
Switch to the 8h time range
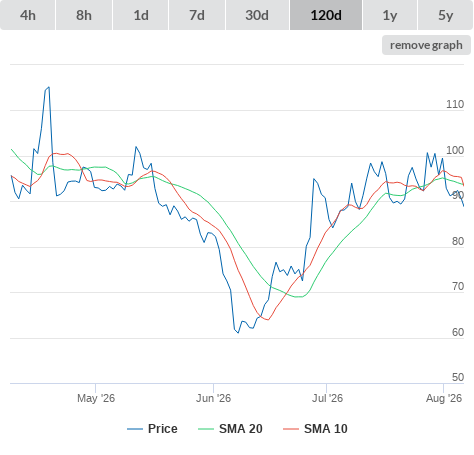pyautogui.click(x=84, y=15)
